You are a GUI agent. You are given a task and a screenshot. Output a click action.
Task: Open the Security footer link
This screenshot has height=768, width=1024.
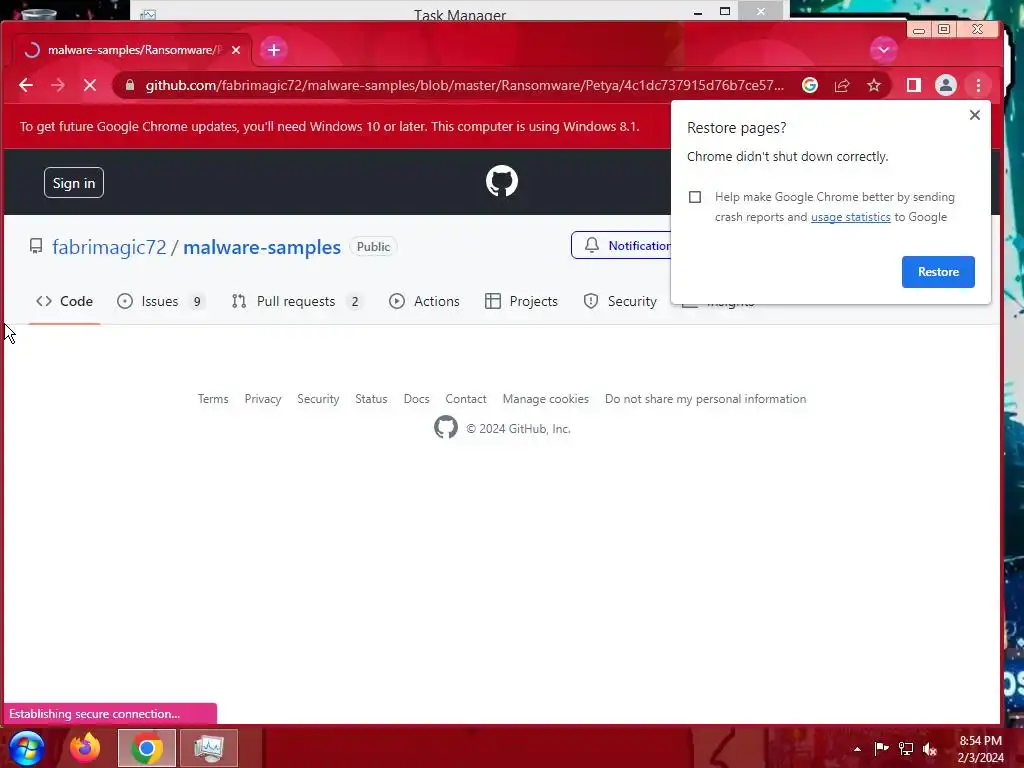[x=318, y=398]
